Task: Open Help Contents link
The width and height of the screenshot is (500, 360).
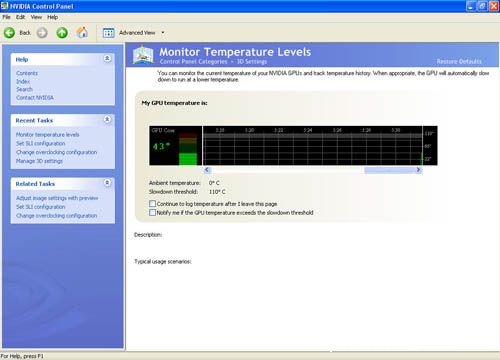Action: (x=27, y=73)
